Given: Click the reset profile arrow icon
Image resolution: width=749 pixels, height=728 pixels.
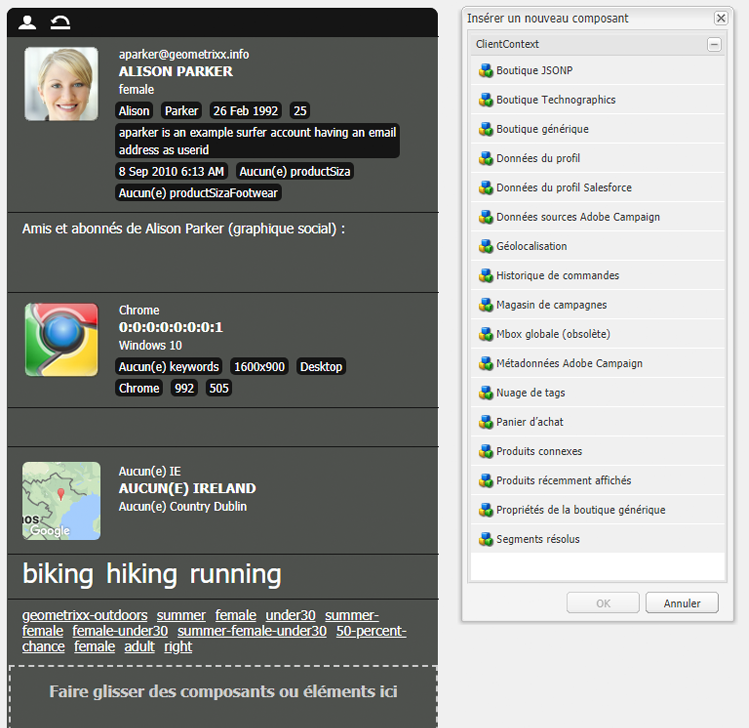Looking at the screenshot, I should (x=61, y=22).
